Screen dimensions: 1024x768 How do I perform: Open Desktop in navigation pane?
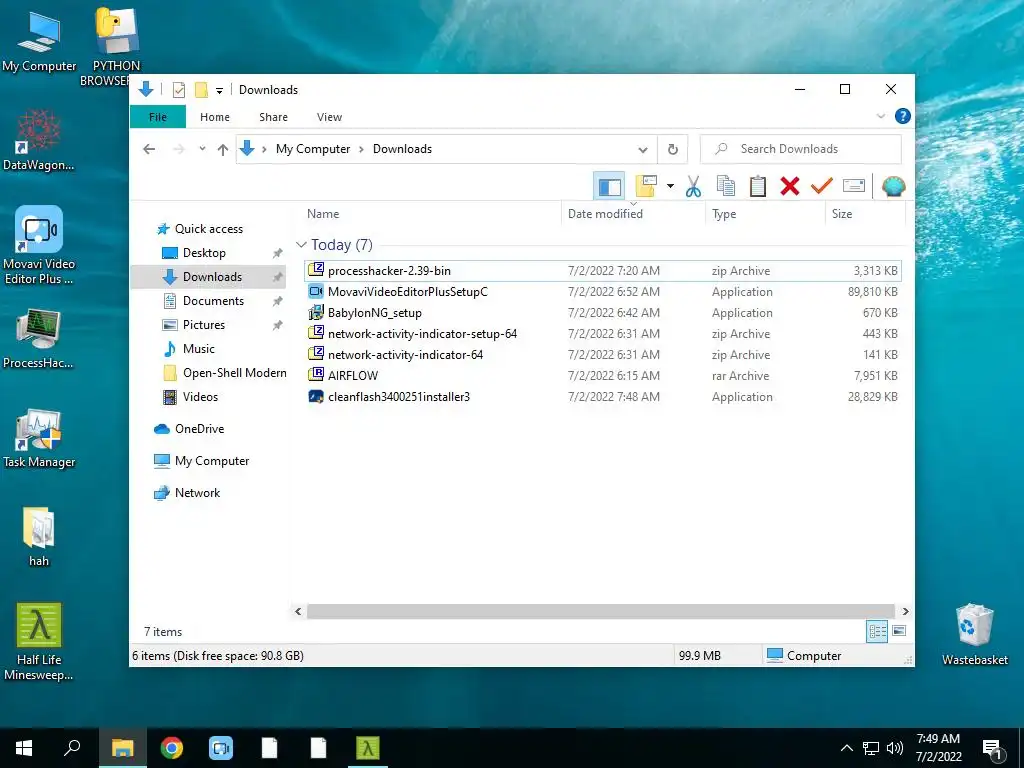[x=204, y=253]
